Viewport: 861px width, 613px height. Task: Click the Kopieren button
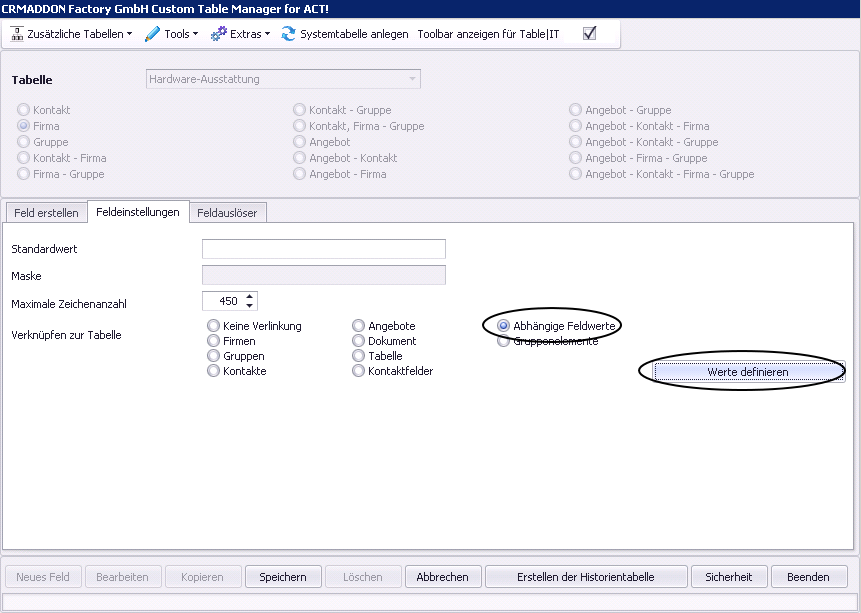click(203, 577)
